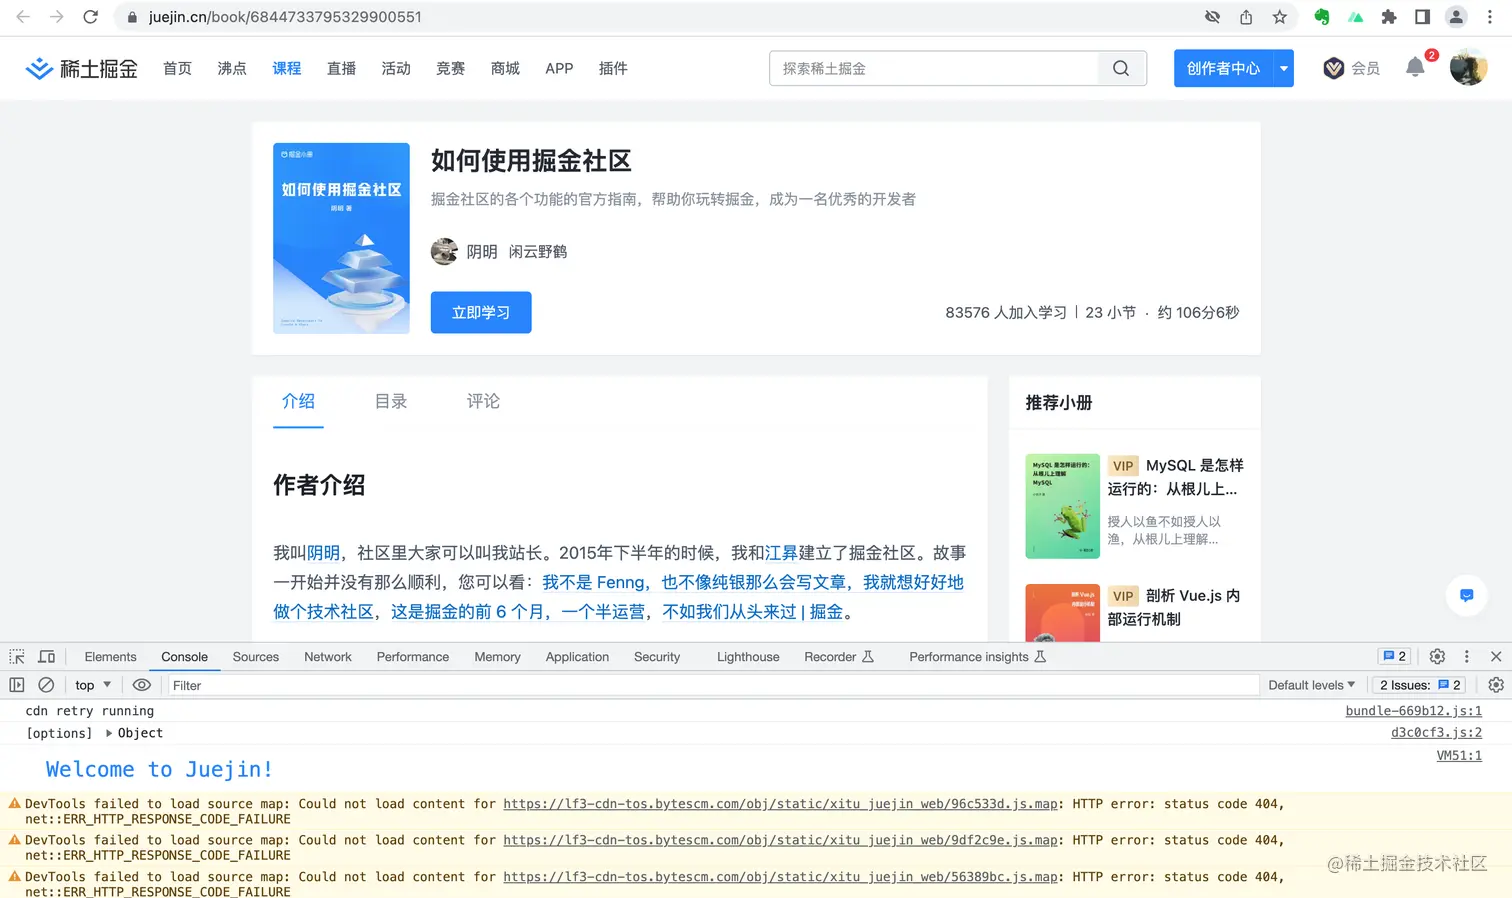Open the 96c533d.js.map URL link
Screen dimensions: 1512x898
coord(780,804)
